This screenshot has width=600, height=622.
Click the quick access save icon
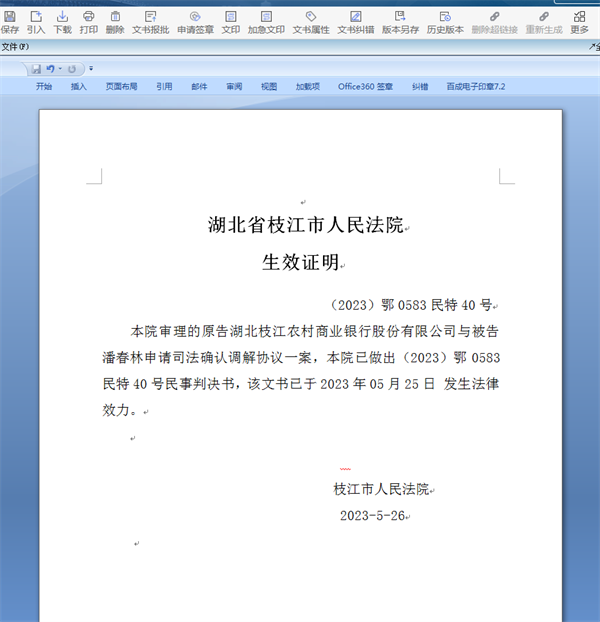[36, 69]
